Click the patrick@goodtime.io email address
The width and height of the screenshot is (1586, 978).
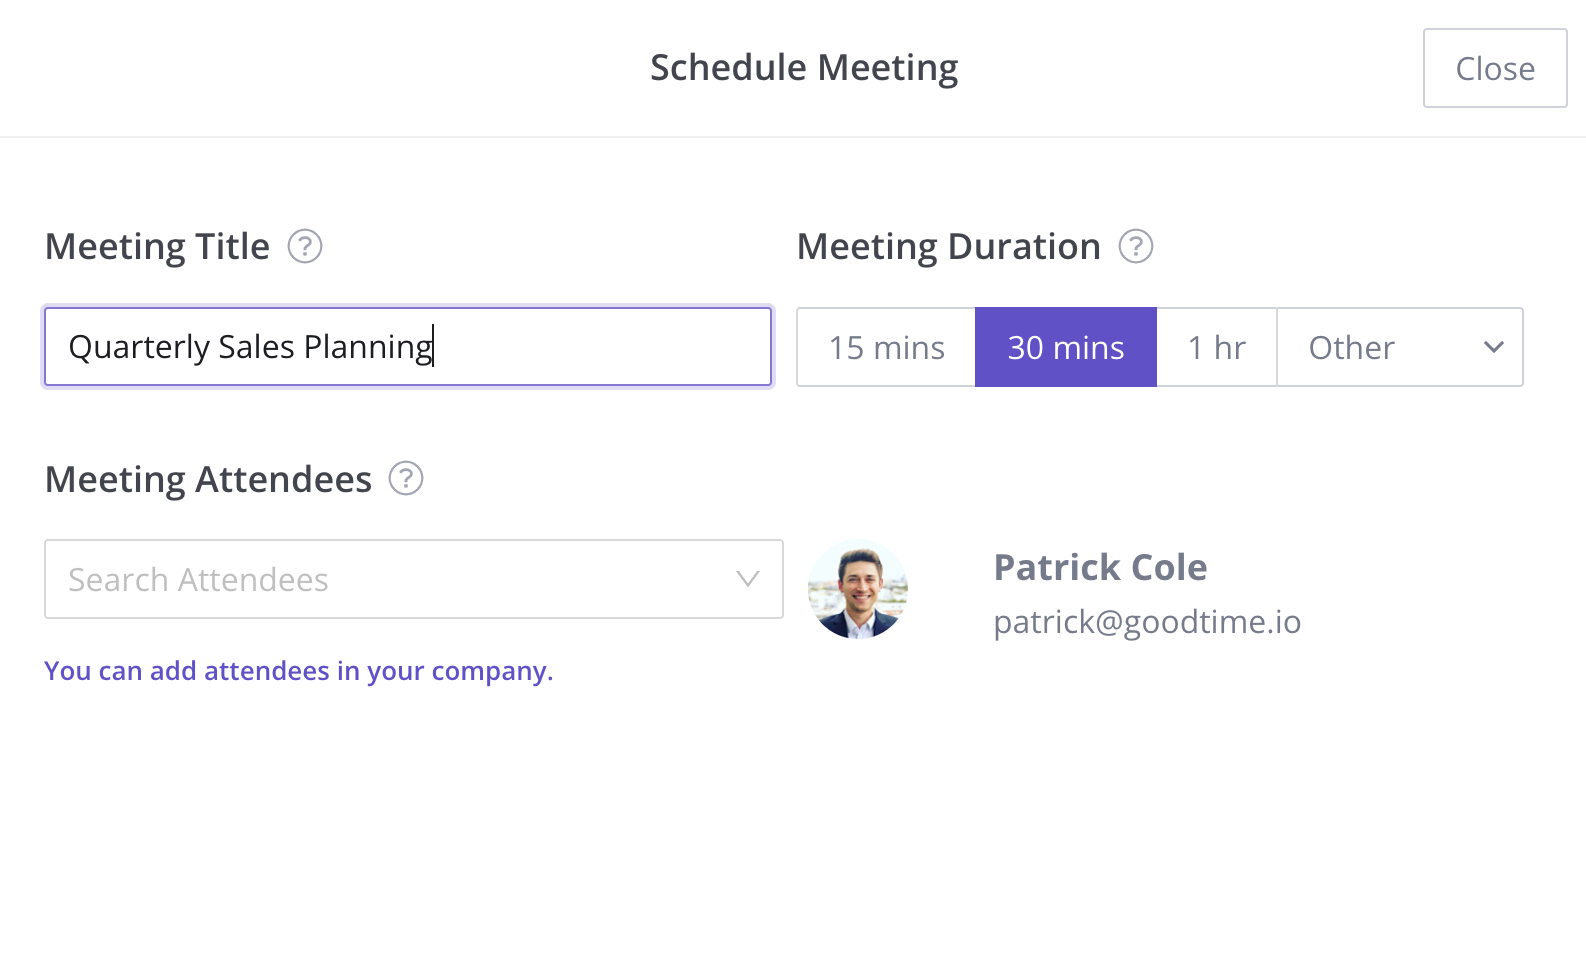[x=1147, y=622]
